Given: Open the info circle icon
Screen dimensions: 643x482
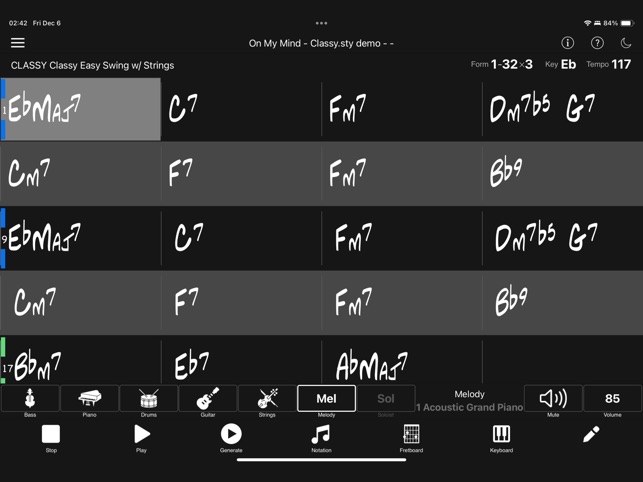Looking at the screenshot, I should click(x=568, y=43).
